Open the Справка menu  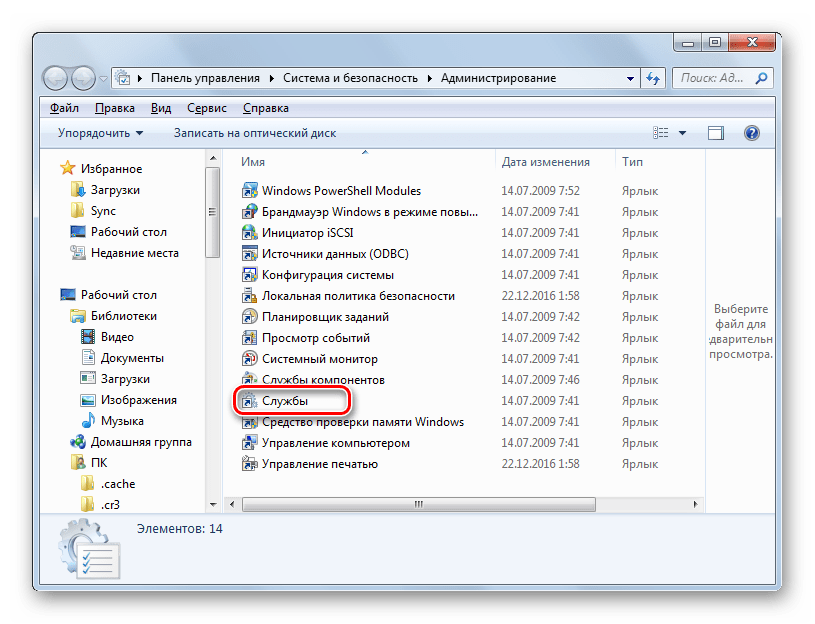point(266,108)
